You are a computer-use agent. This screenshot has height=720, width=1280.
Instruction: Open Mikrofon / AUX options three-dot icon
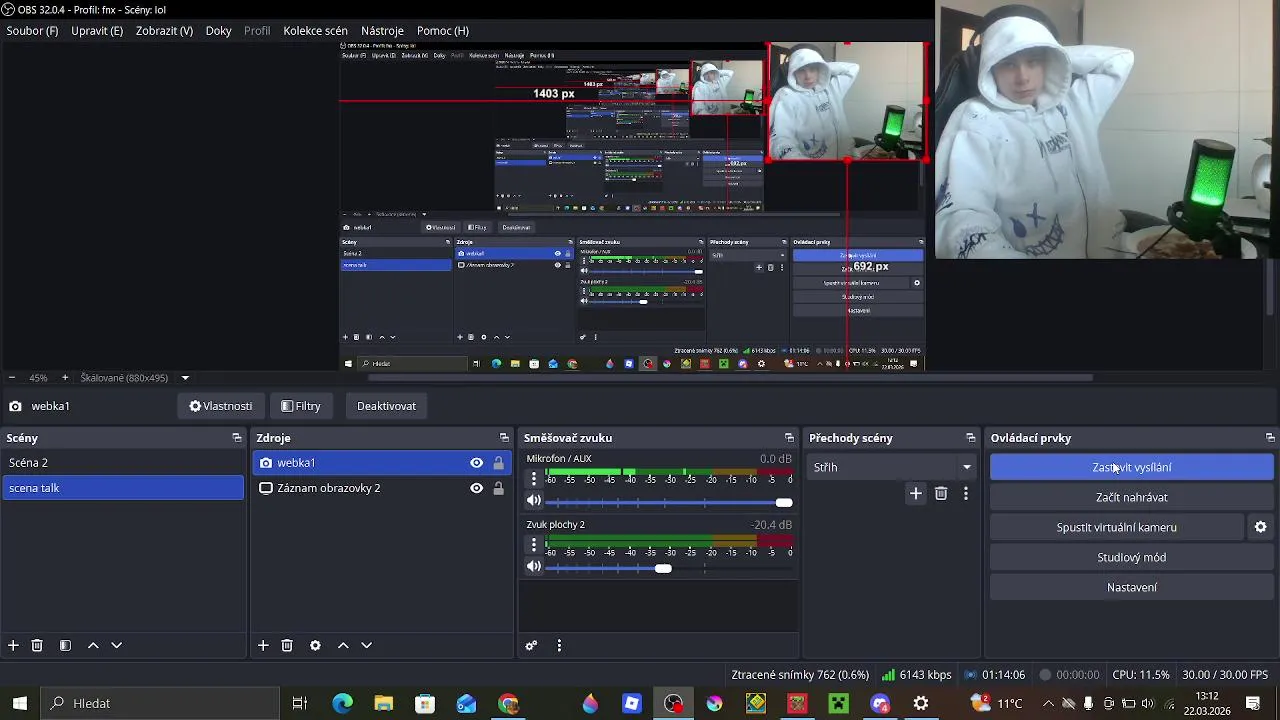(534, 479)
